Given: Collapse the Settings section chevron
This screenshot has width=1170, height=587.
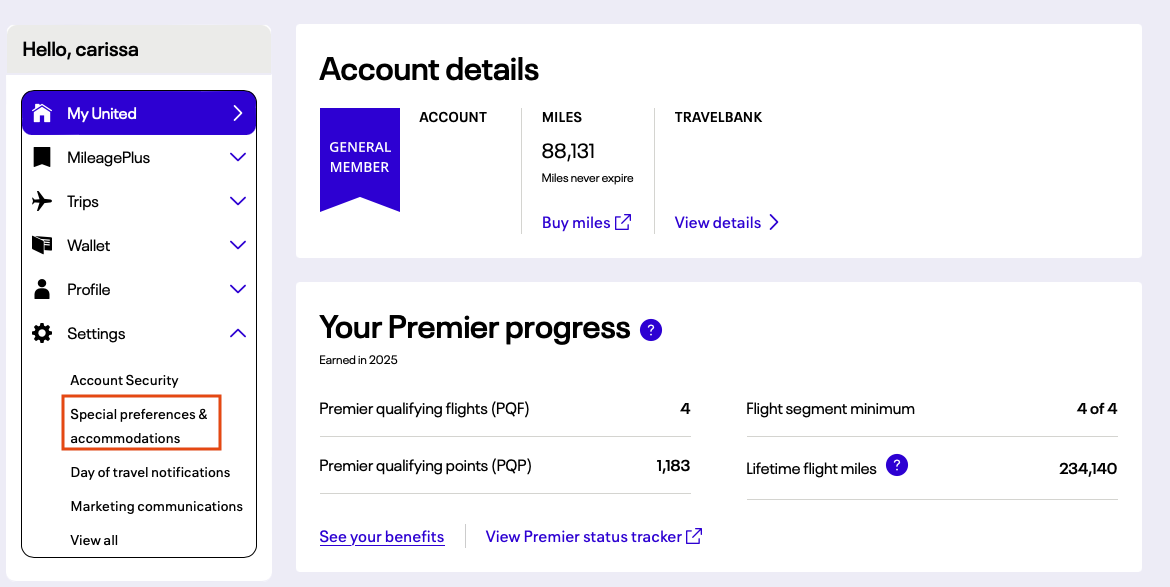Looking at the screenshot, I should click(238, 333).
